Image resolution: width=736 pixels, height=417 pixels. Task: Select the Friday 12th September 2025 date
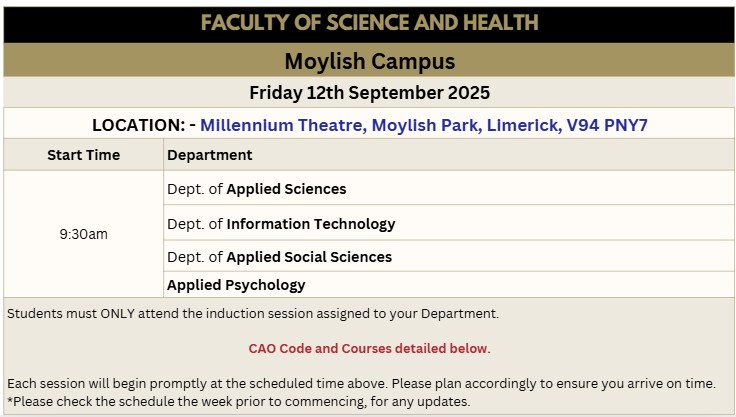(369, 93)
